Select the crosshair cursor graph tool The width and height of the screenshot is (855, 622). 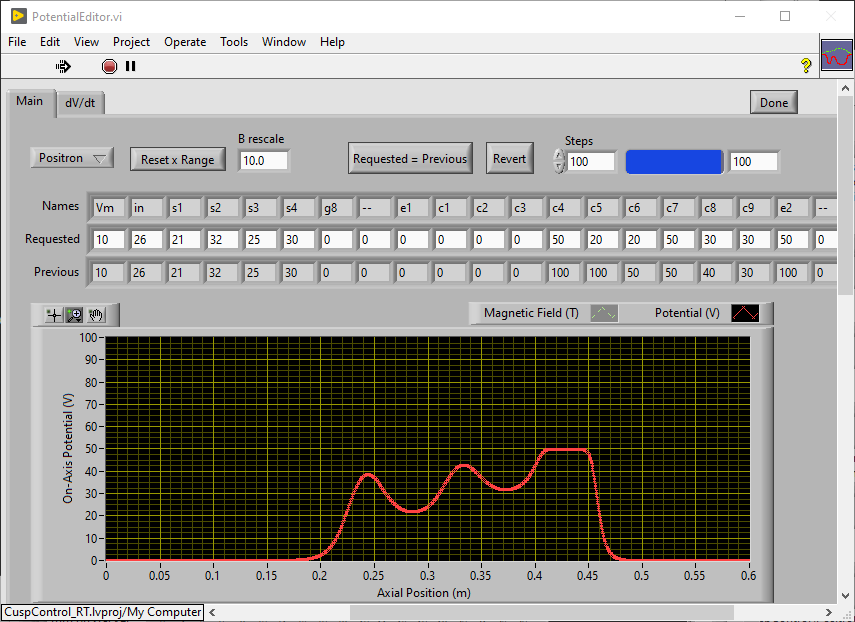54,314
